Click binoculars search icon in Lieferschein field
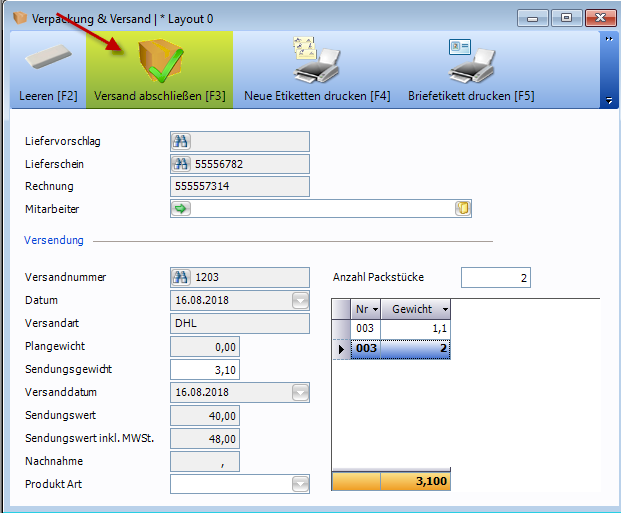 coord(181,164)
